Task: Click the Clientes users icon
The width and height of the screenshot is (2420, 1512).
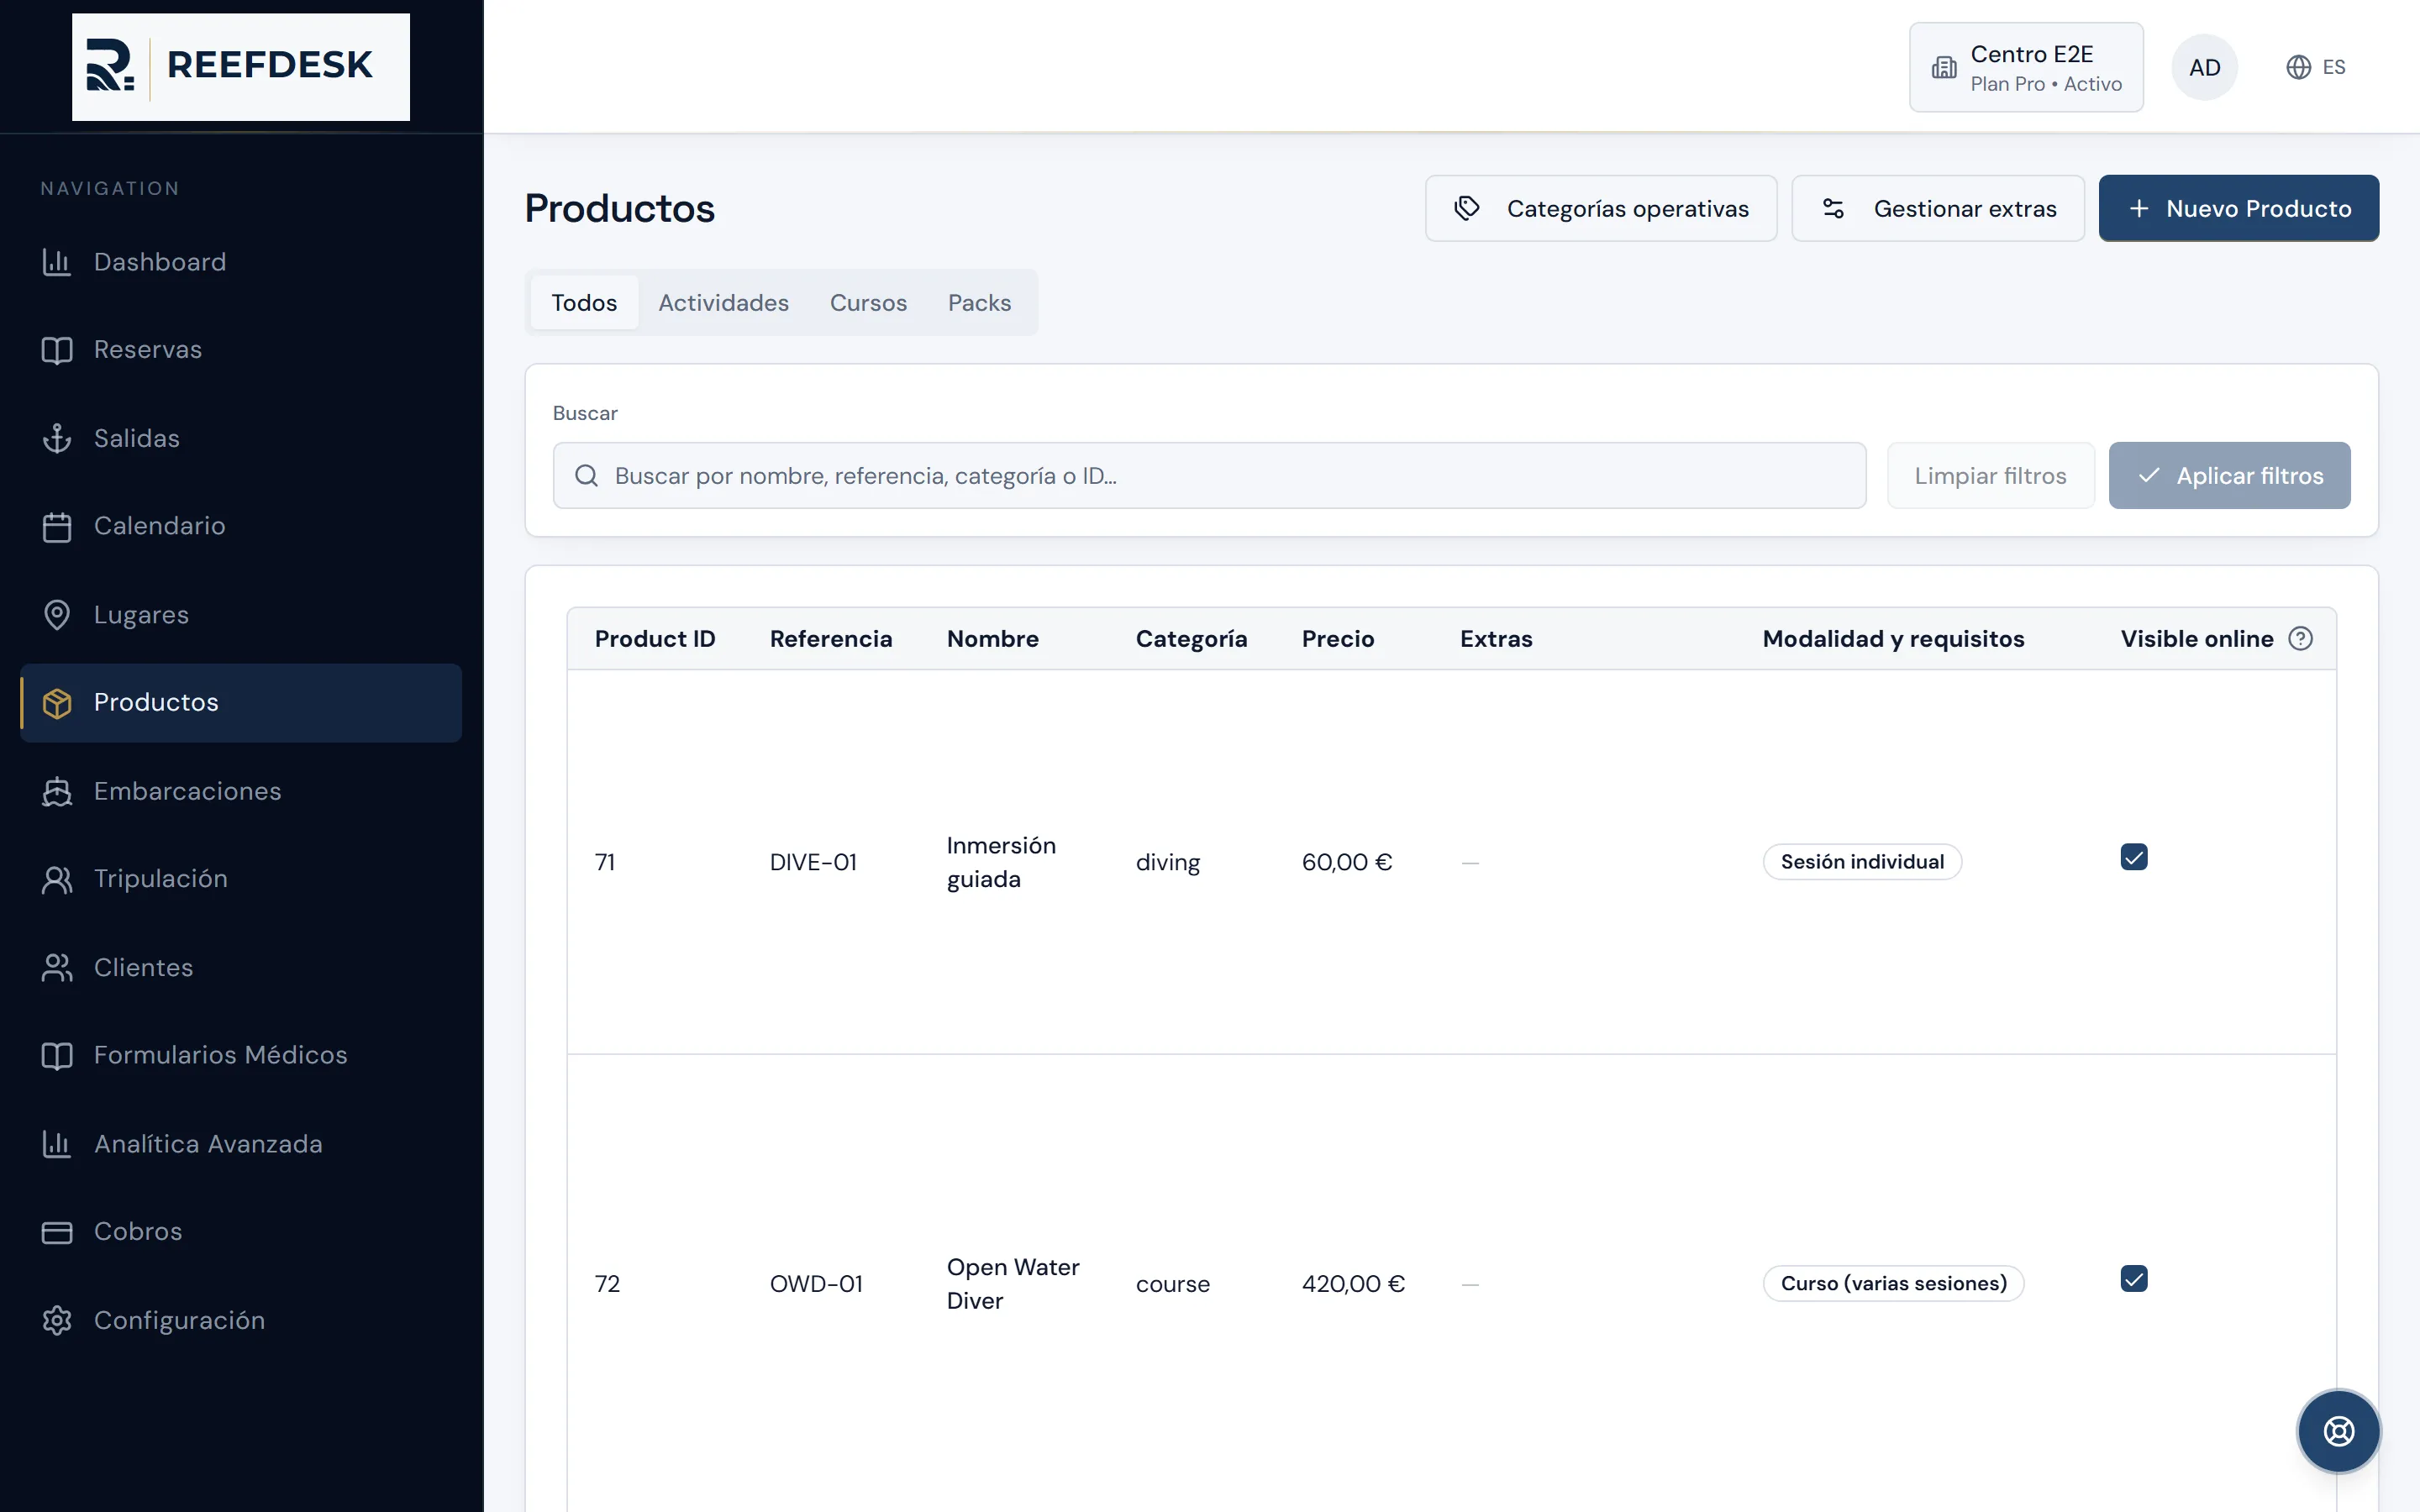Action: 57,967
